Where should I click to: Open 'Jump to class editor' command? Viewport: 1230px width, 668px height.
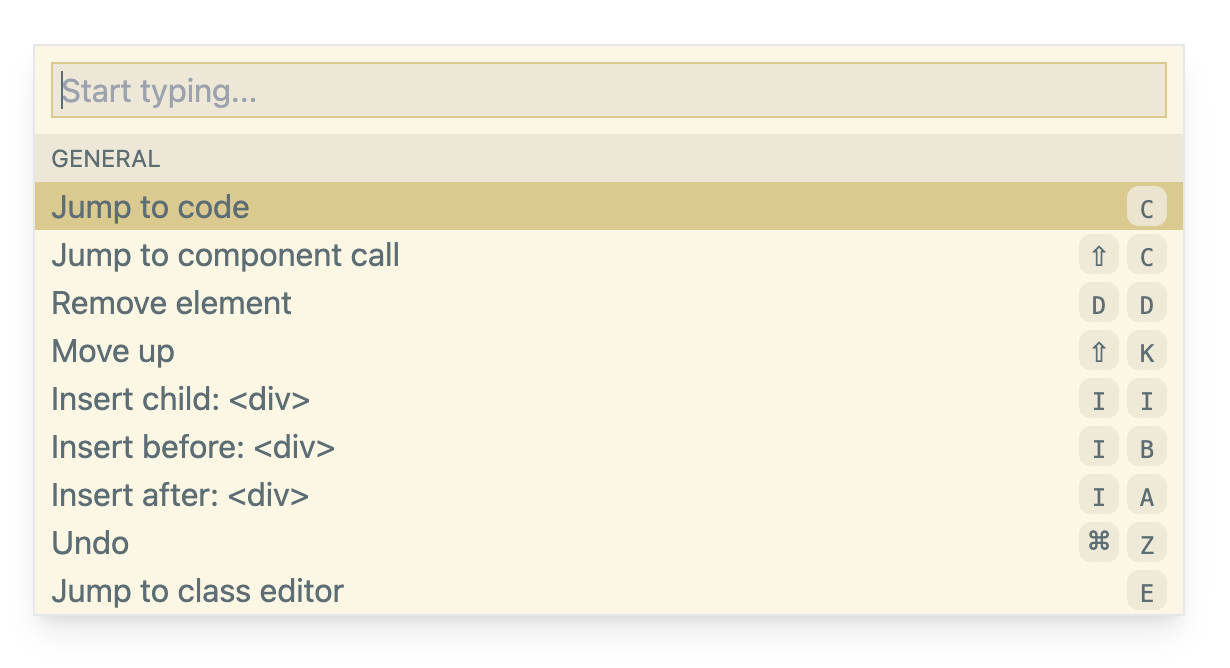click(x=197, y=591)
